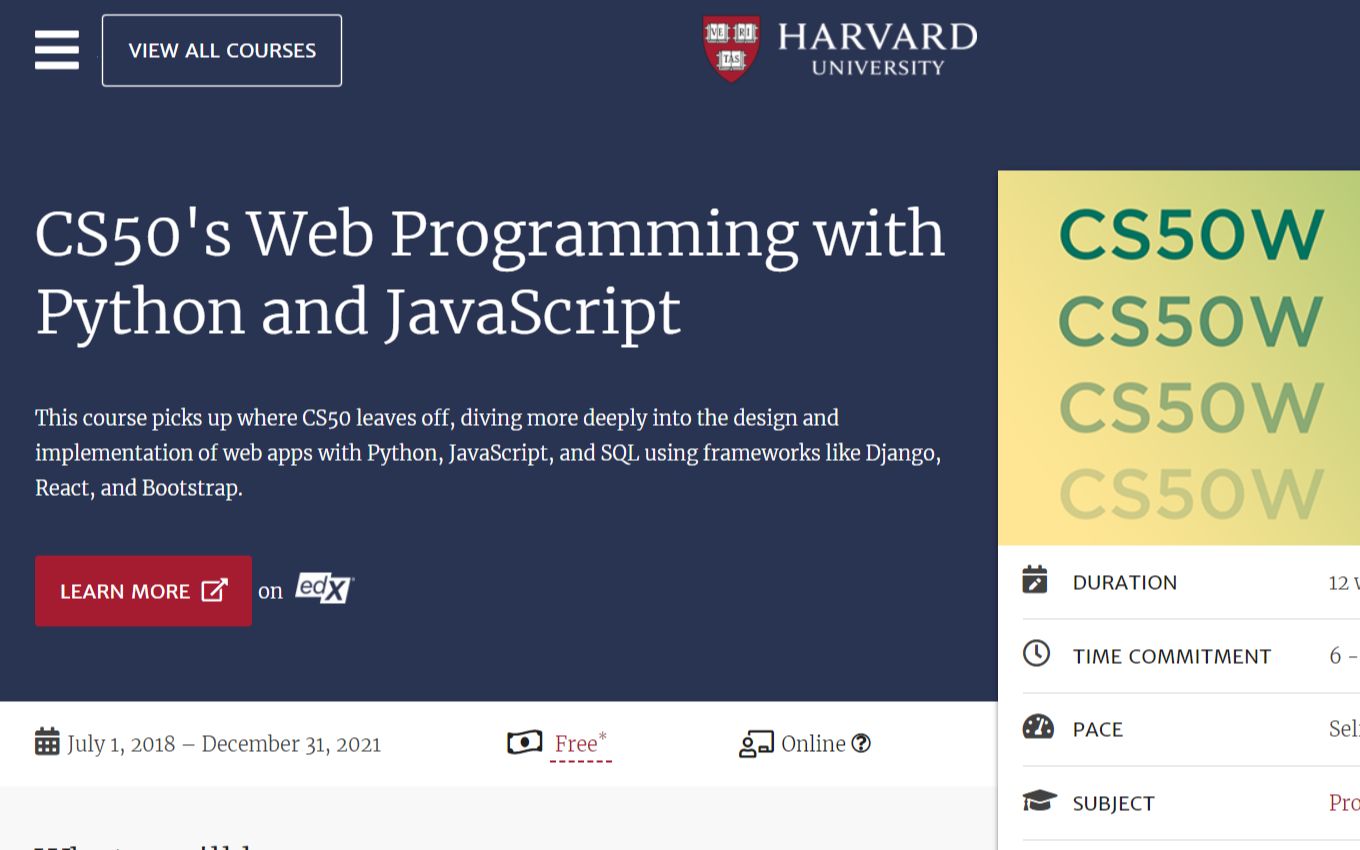Image resolution: width=1360 pixels, height=850 pixels.
Task: Click the course description paragraph
Action: point(488,453)
